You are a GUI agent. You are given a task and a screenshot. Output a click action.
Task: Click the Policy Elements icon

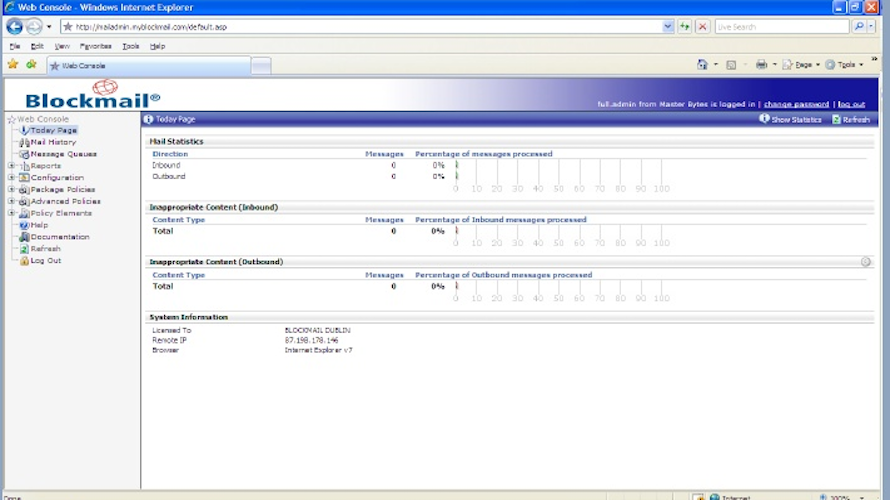pos(24,213)
